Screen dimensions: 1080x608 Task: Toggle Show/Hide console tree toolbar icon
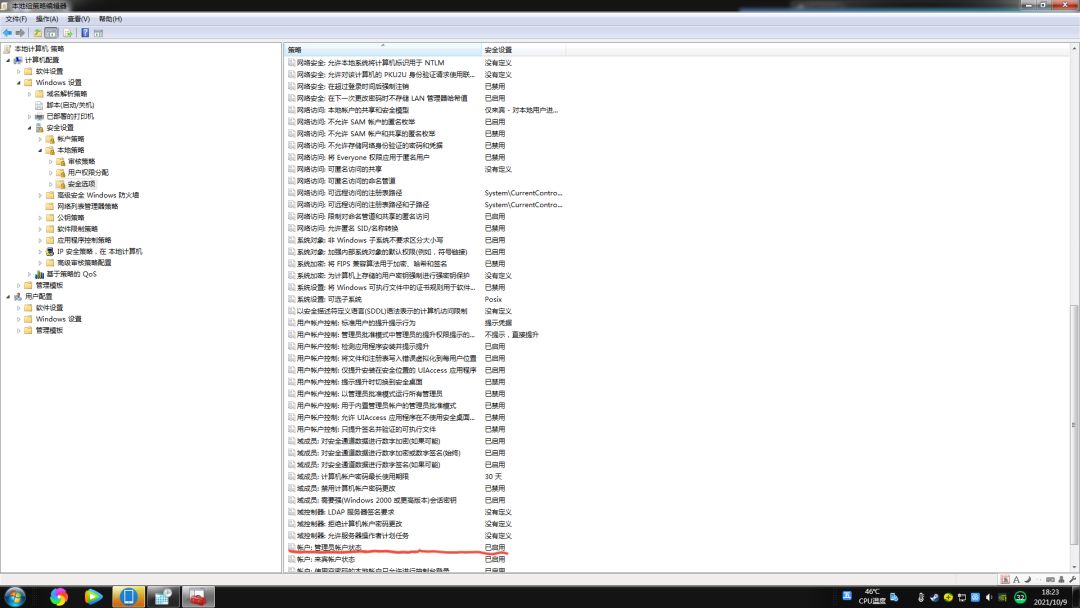51,32
